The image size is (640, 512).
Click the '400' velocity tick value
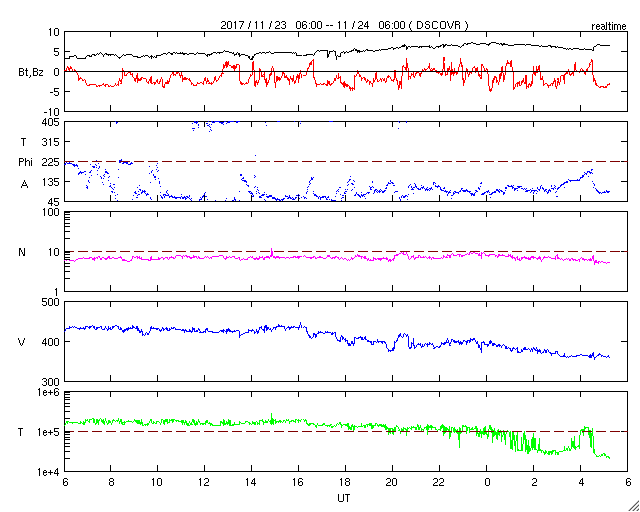pos(51,342)
